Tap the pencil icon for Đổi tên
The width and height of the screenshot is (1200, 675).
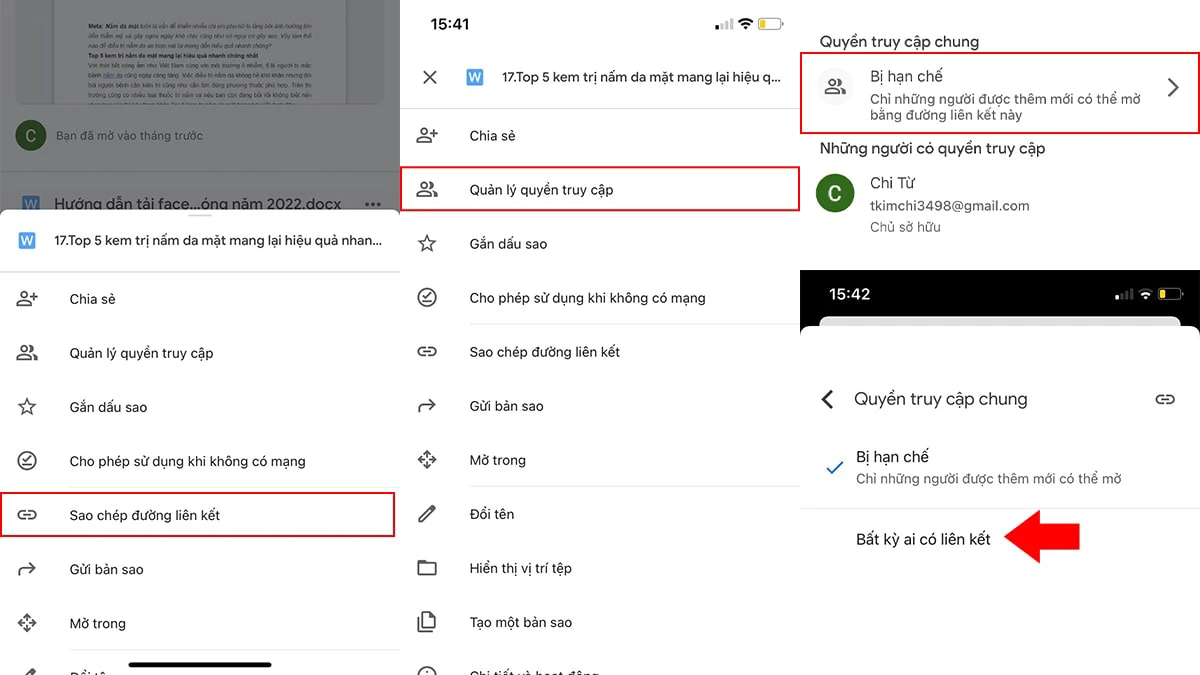427,514
